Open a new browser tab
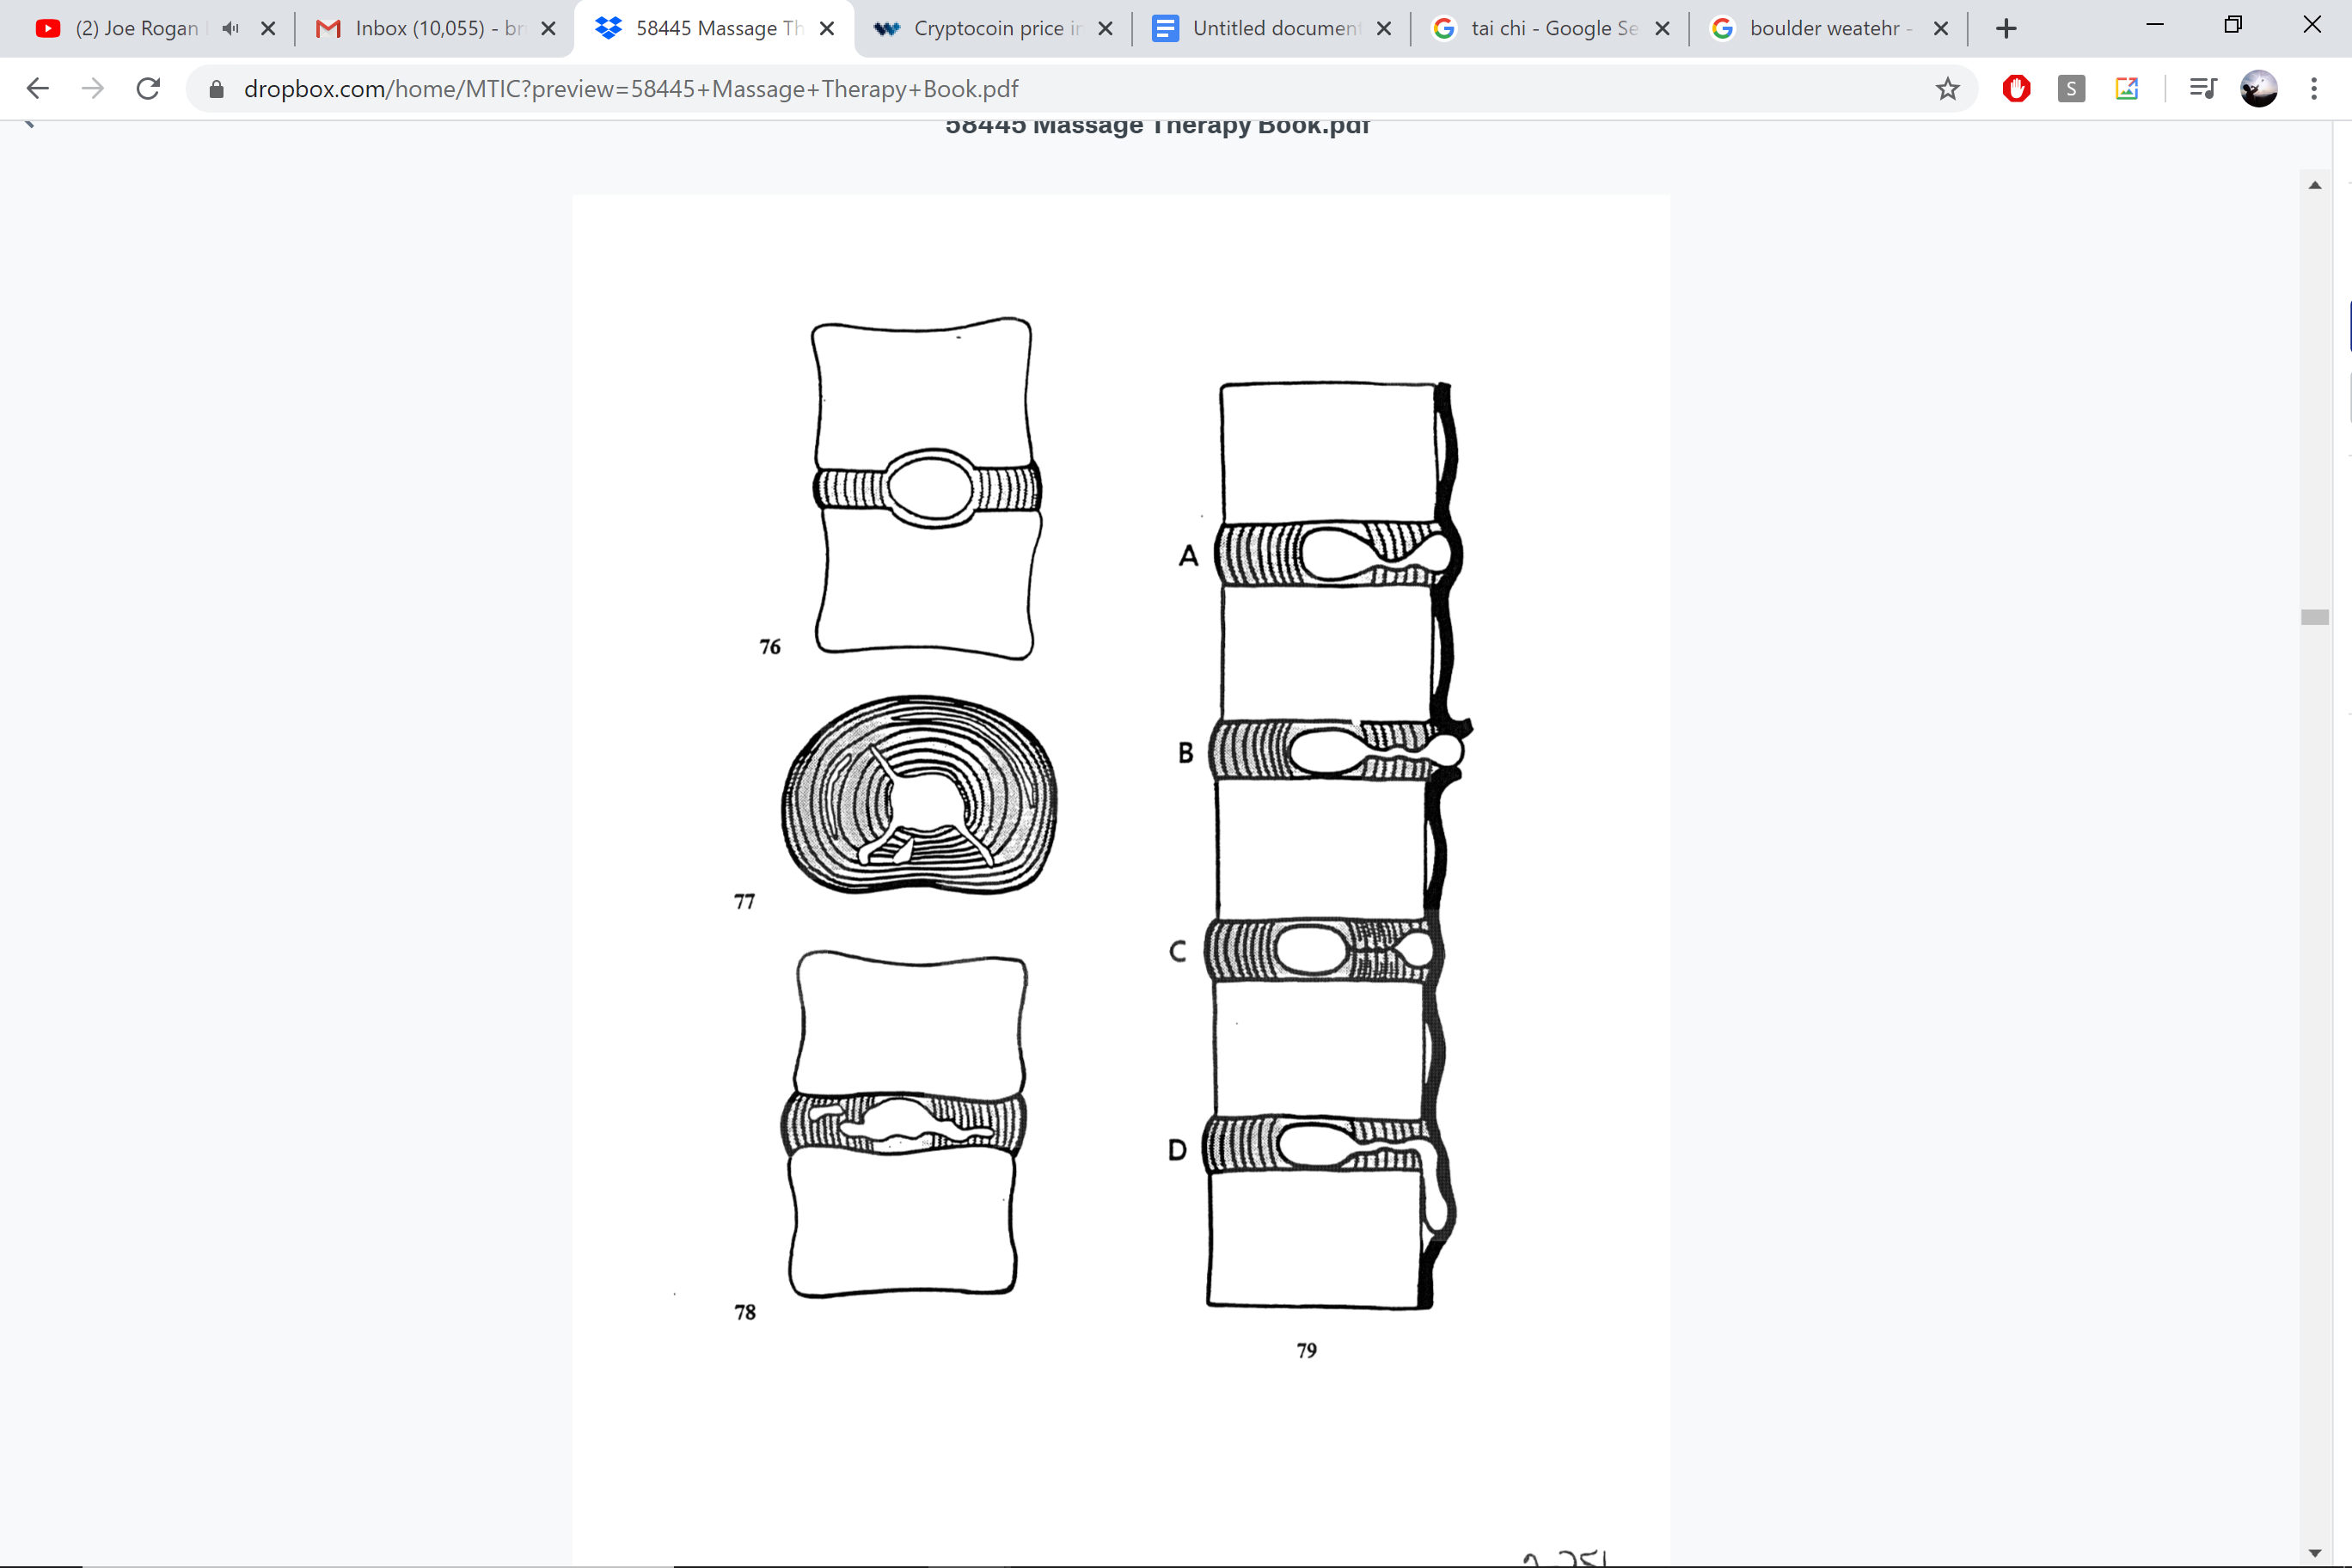The image size is (2352, 1568). (x=2006, y=28)
